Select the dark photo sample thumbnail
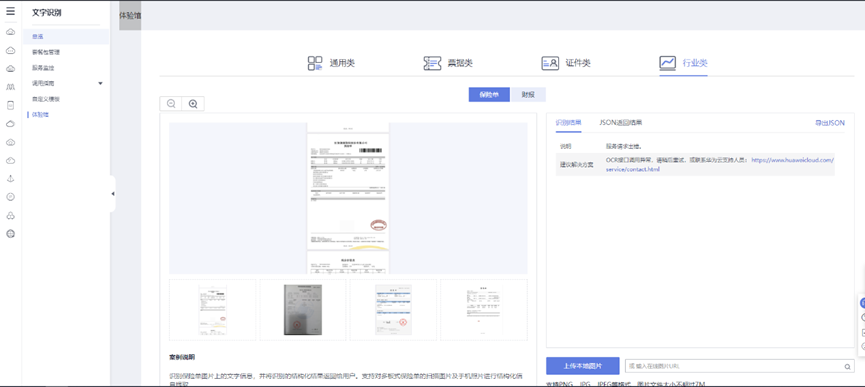 303,310
